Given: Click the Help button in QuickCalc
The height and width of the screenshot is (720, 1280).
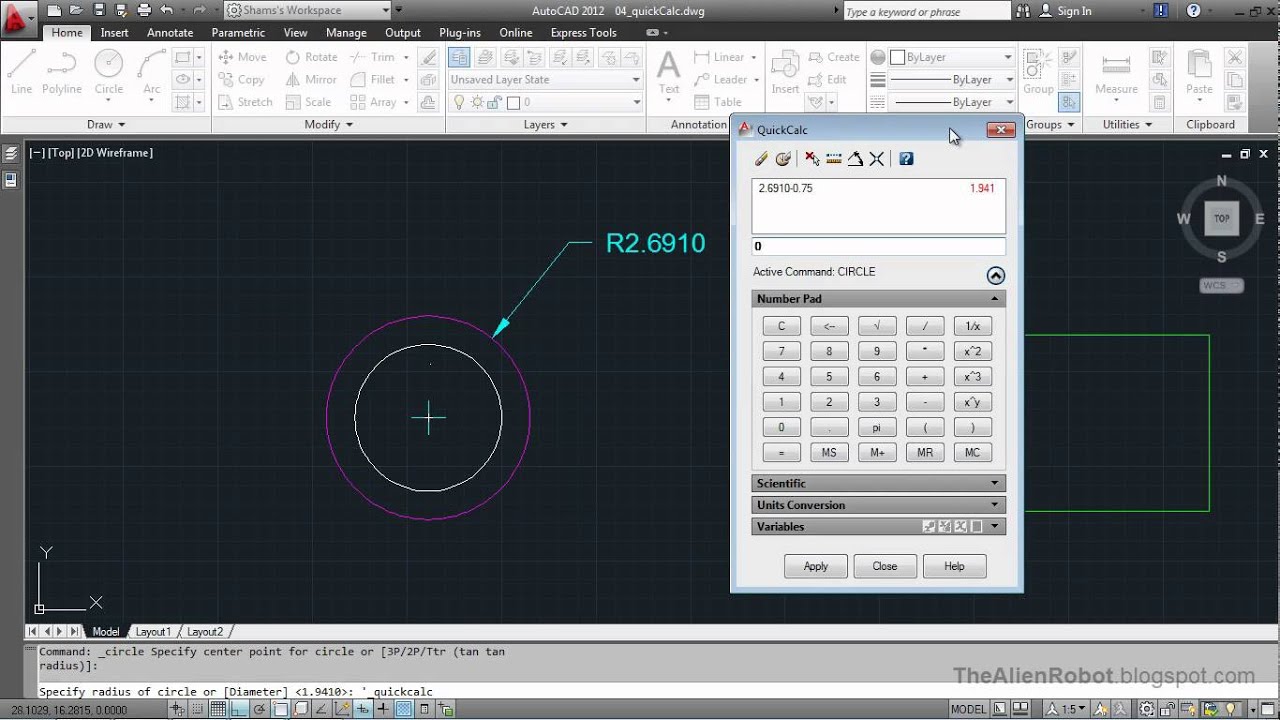Looking at the screenshot, I should [x=954, y=566].
